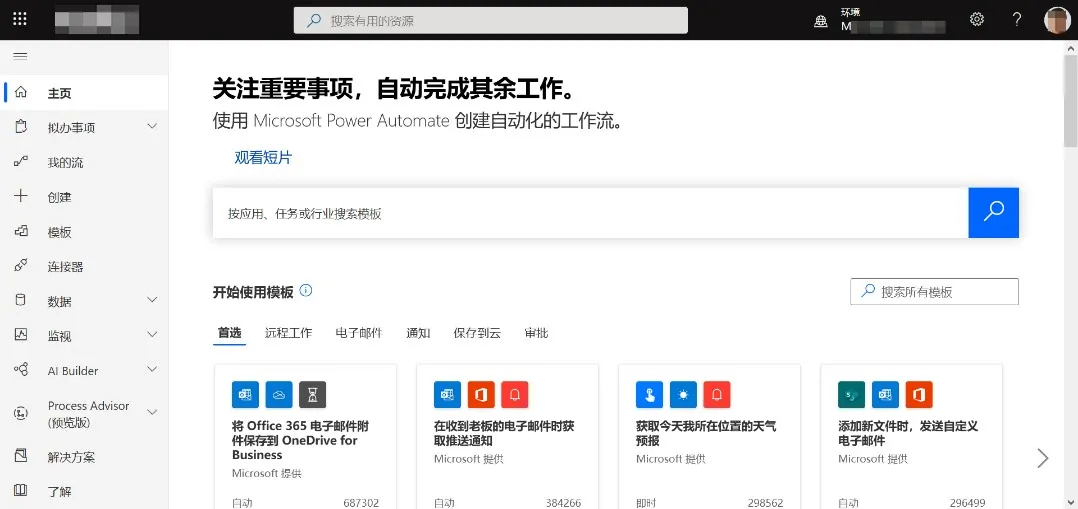Screen dimensions: 1078x509
Task: Select the 首选 tab
Action: tap(230, 333)
